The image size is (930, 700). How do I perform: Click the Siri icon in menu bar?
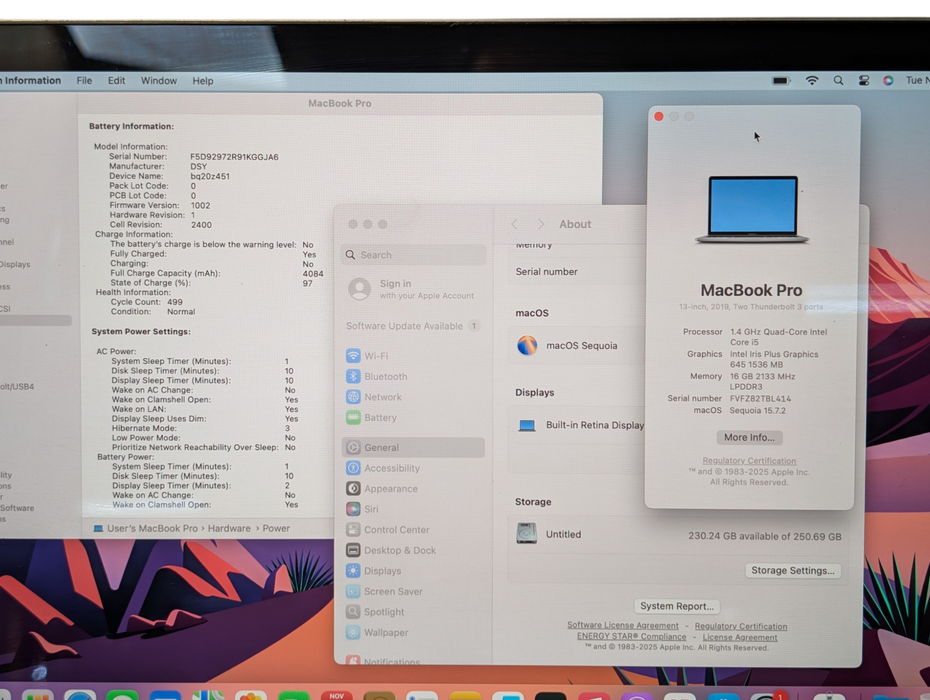point(888,80)
